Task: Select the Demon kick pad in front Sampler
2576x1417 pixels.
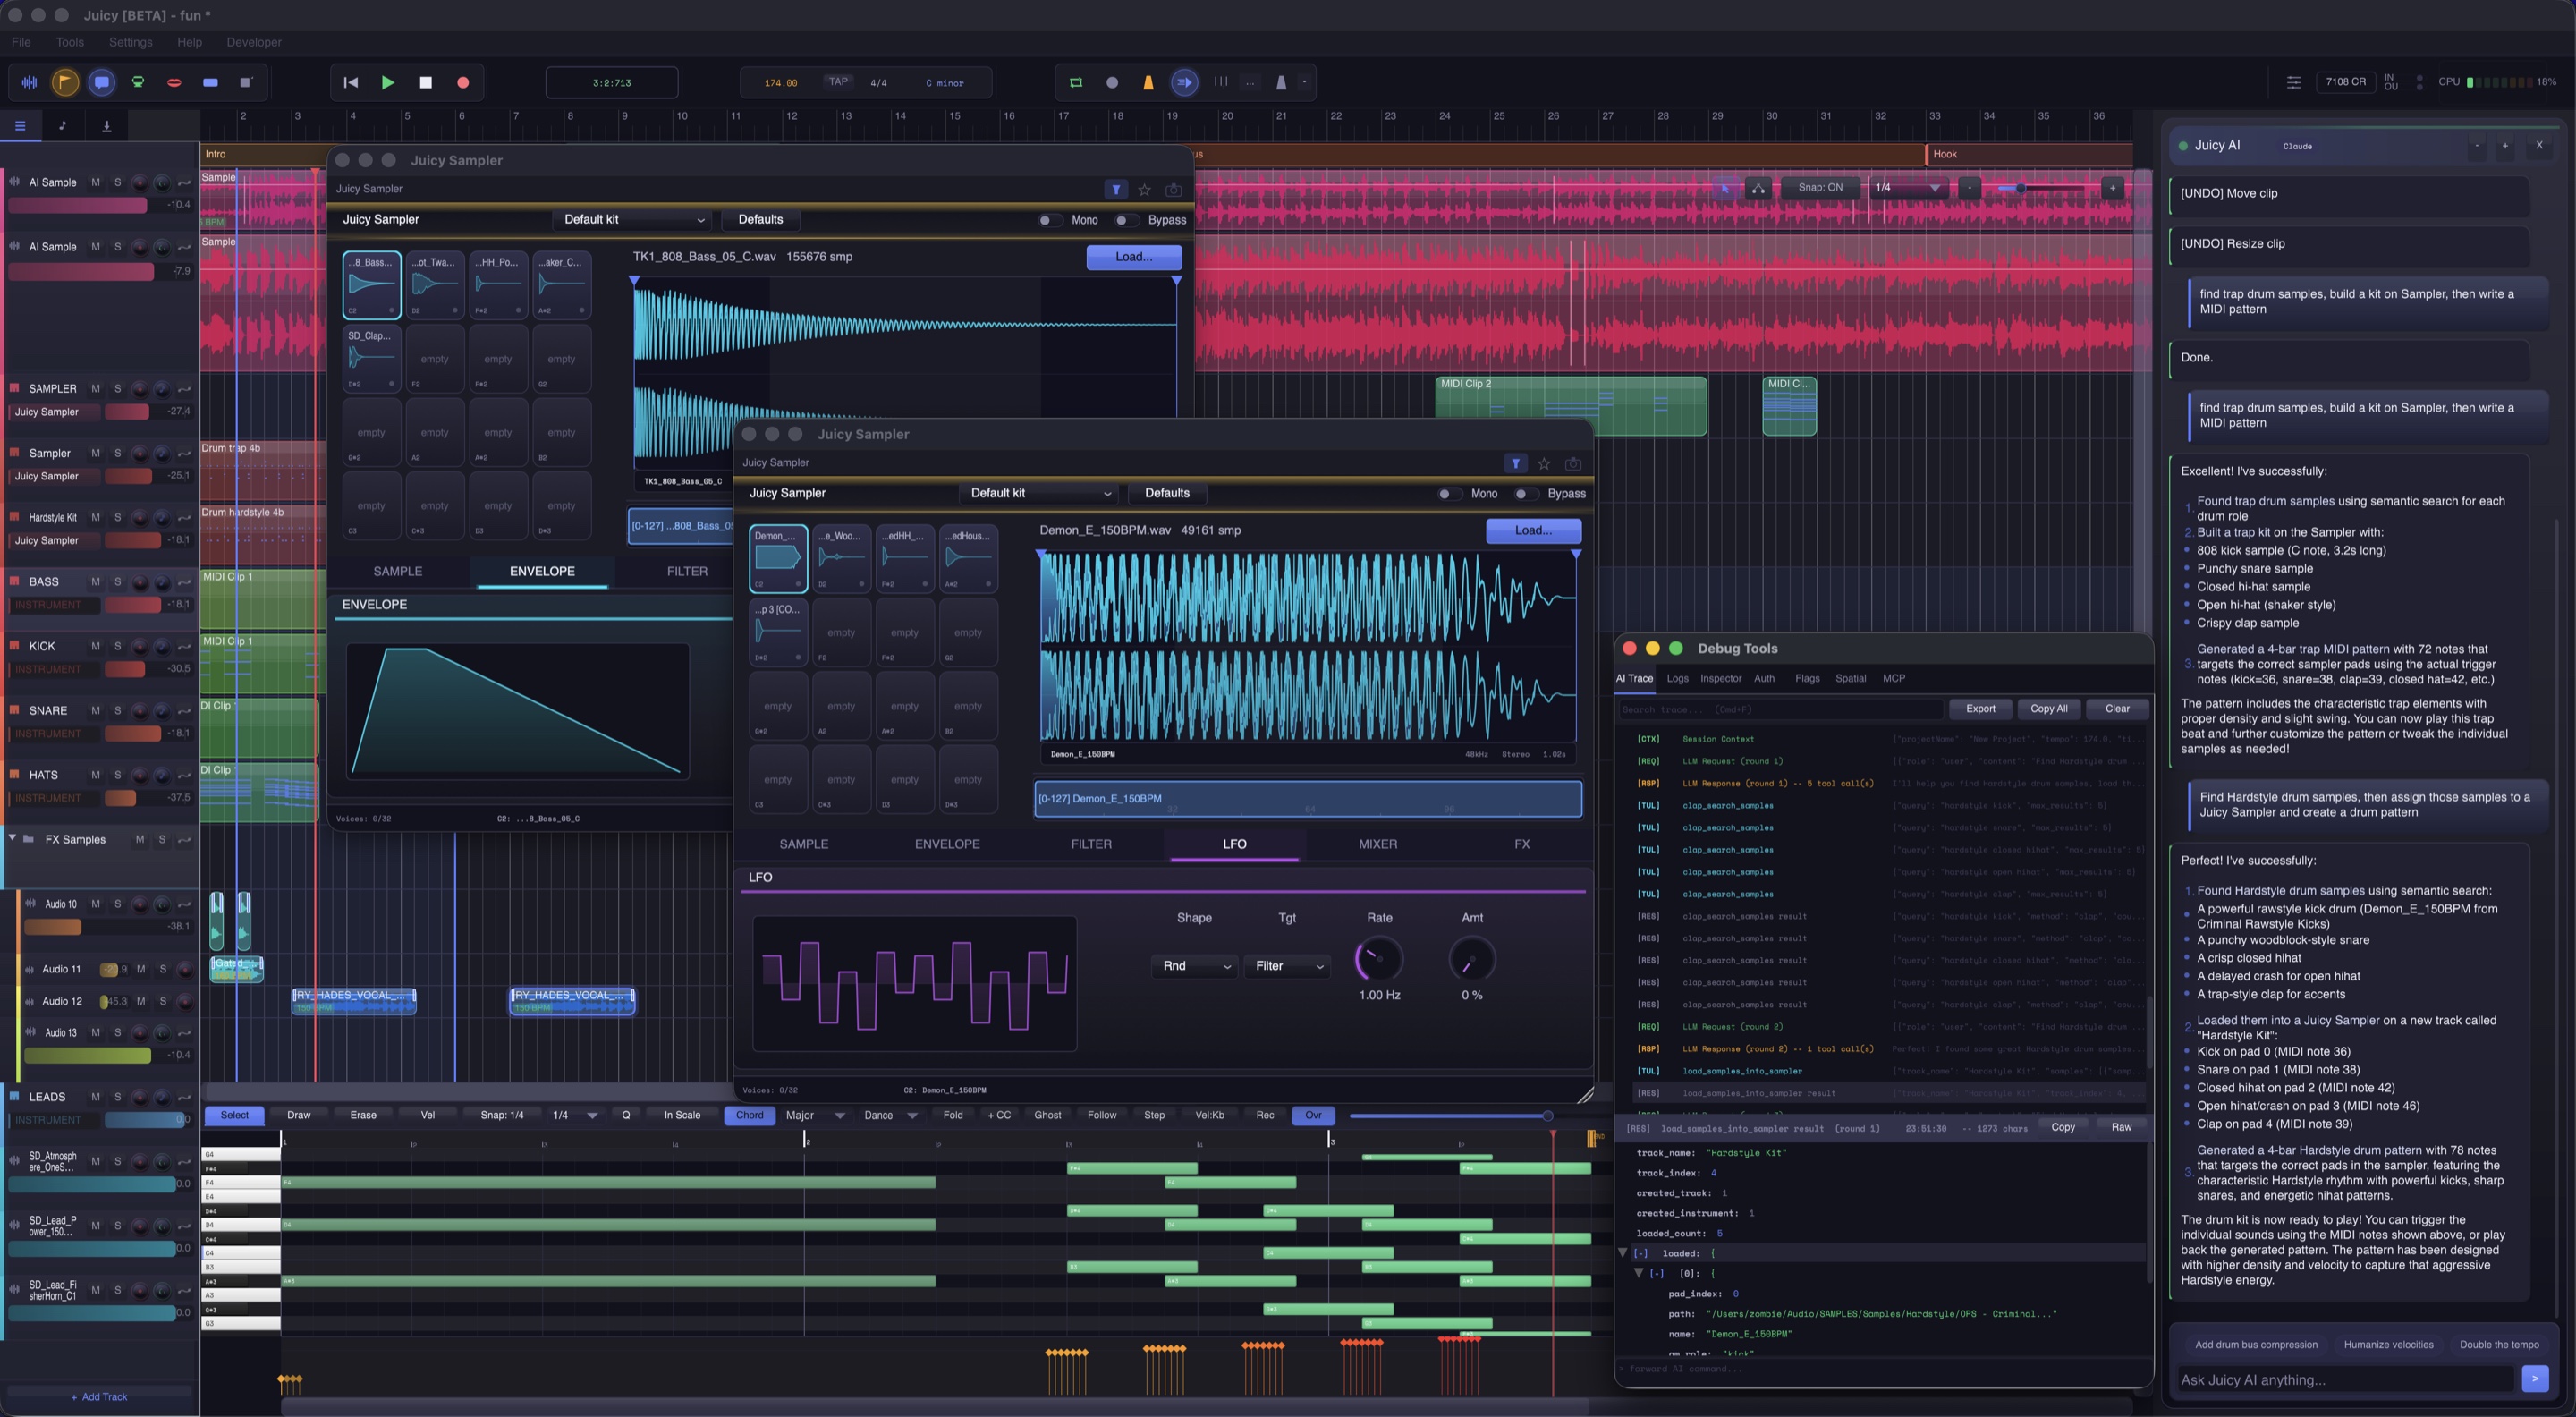Action: click(778, 558)
